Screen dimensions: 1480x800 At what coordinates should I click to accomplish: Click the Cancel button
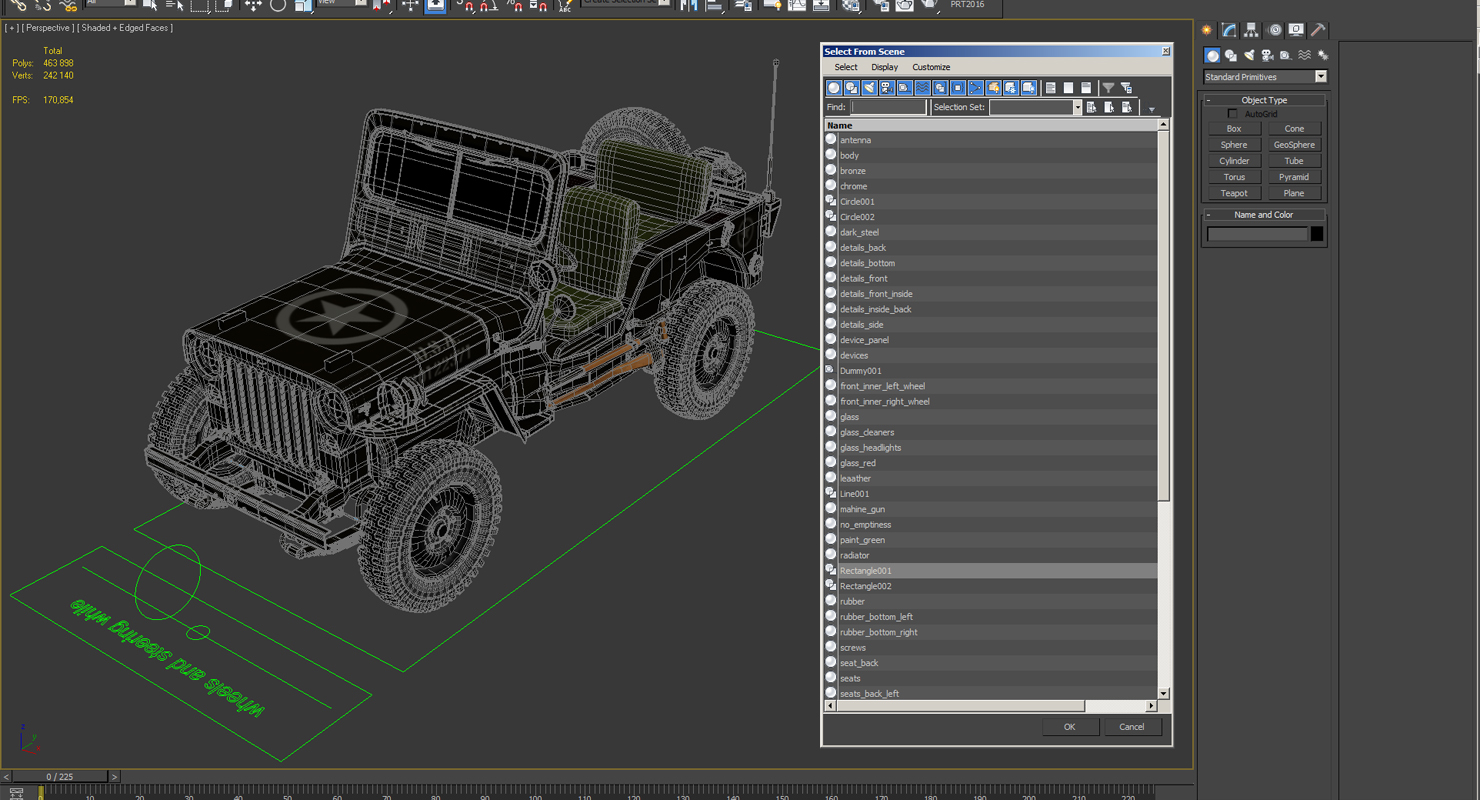click(1131, 727)
